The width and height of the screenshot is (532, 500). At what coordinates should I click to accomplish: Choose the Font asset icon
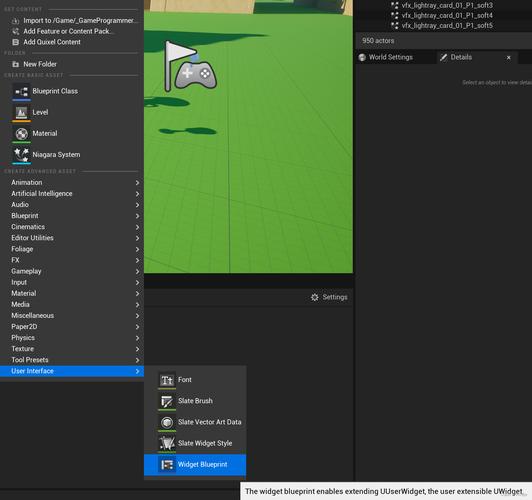tap(167, 380)
